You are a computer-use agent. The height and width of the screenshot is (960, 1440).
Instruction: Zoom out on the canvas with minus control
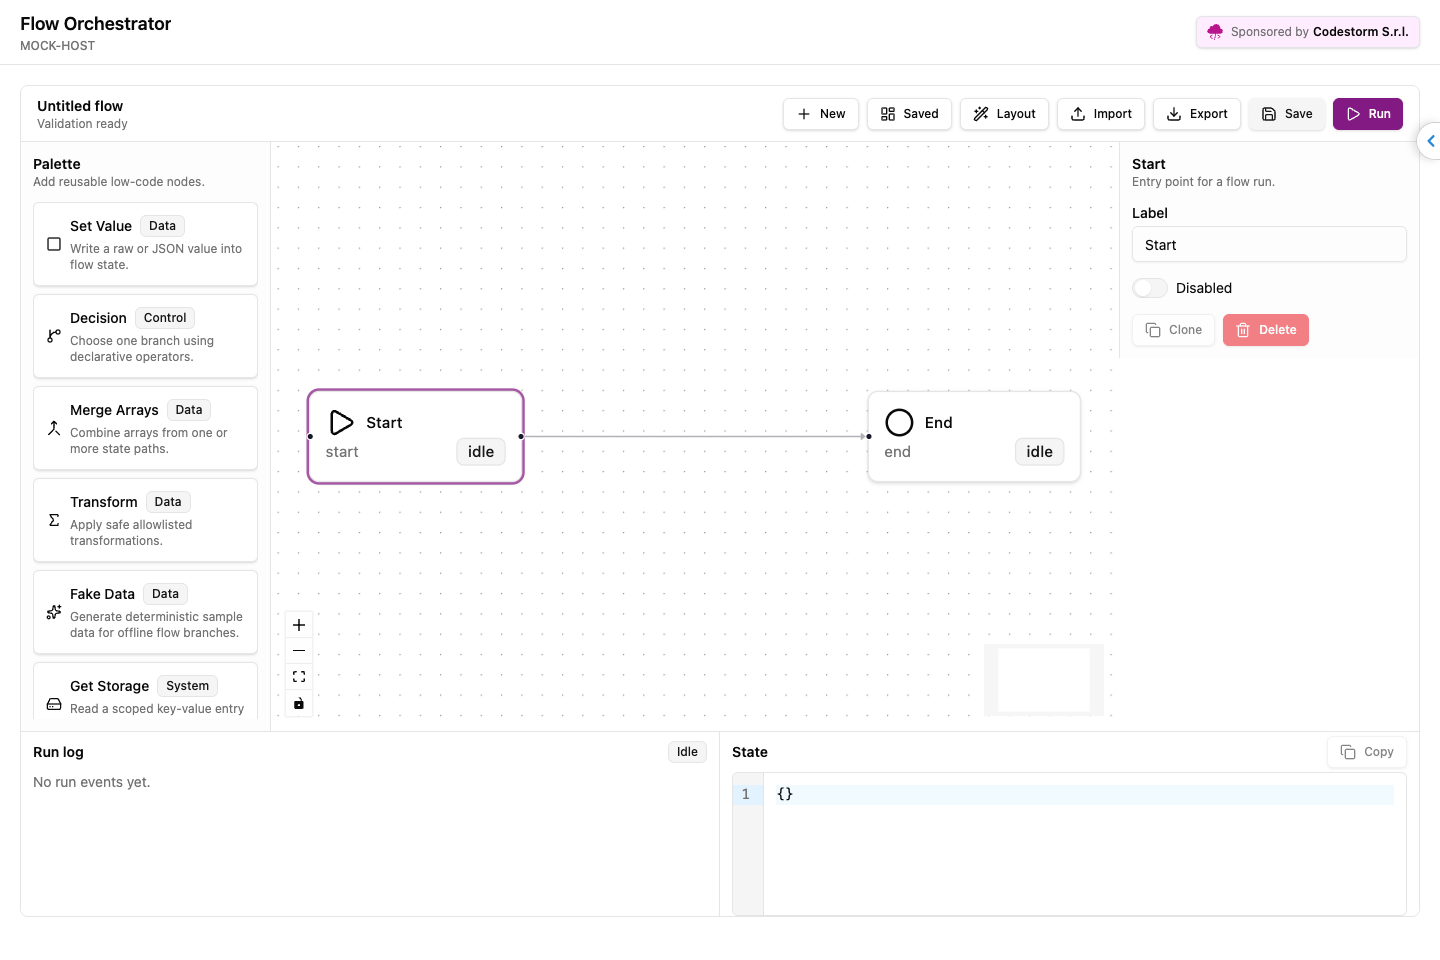(x=299, y=651)
